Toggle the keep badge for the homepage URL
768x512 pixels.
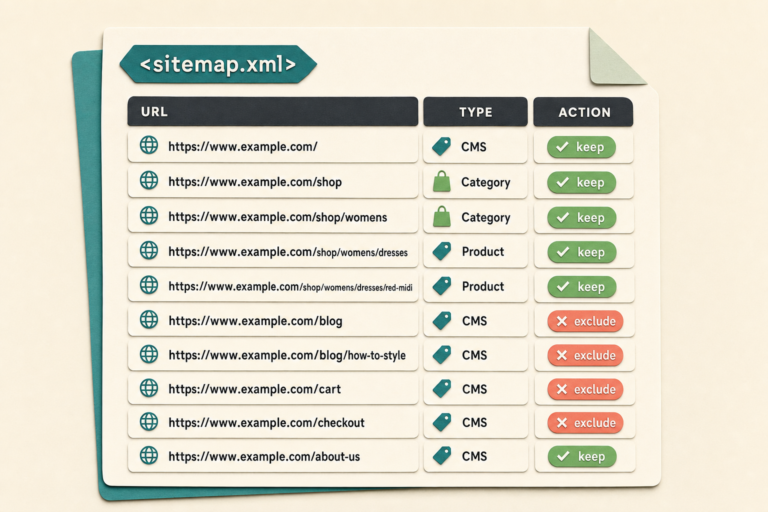coord(581,147)
